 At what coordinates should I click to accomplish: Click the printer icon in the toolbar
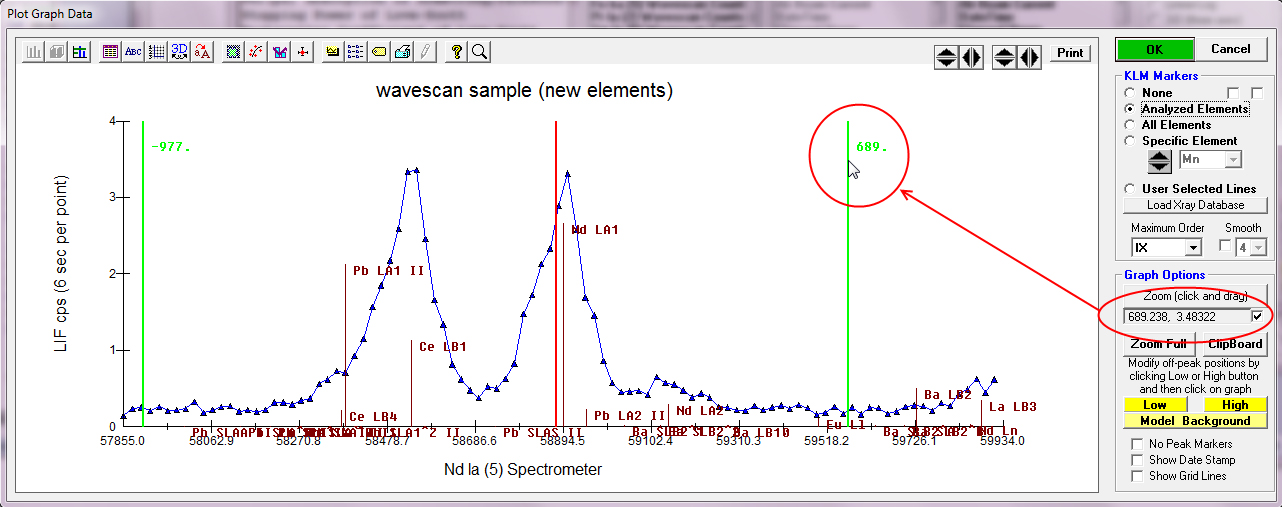(402, 52)
